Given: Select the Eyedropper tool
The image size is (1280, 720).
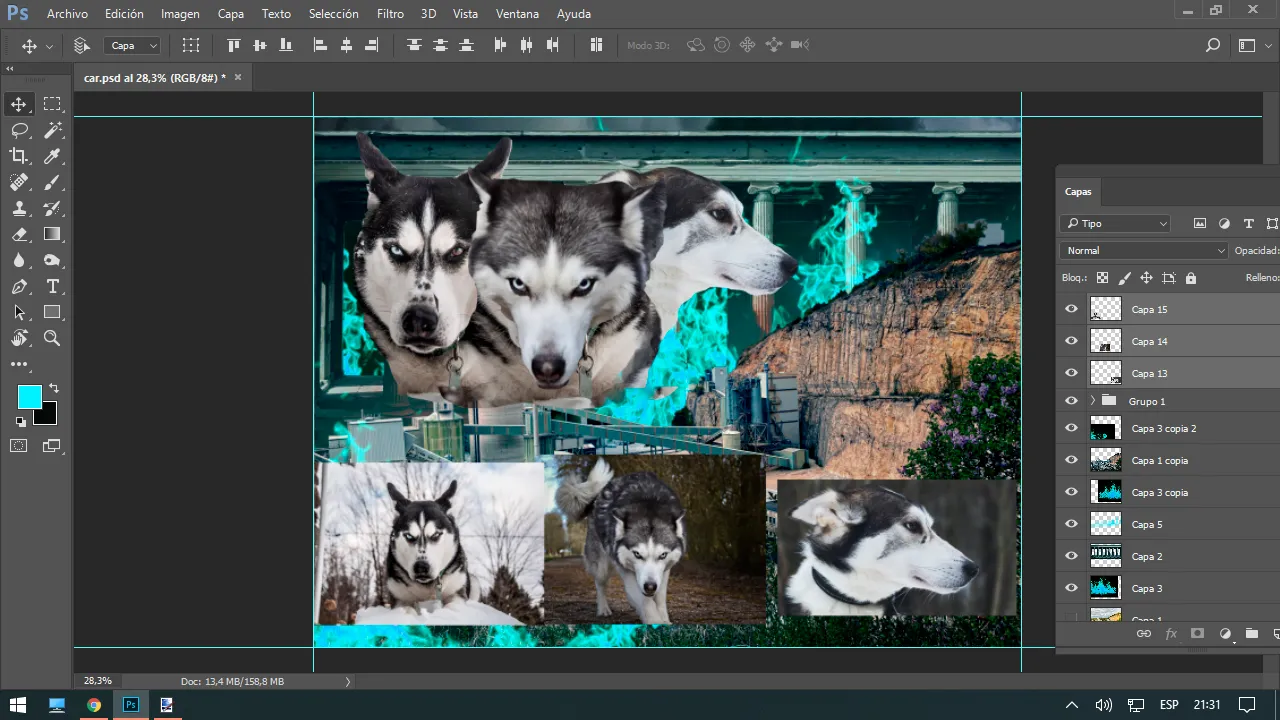Looking at the screenshot, I should [52, 156].
